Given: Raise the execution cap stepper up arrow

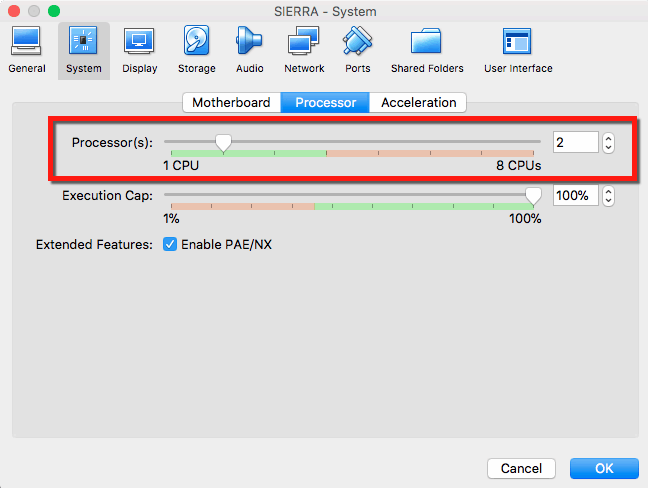Looking at the screenshot, I should [x=608, y=191].
